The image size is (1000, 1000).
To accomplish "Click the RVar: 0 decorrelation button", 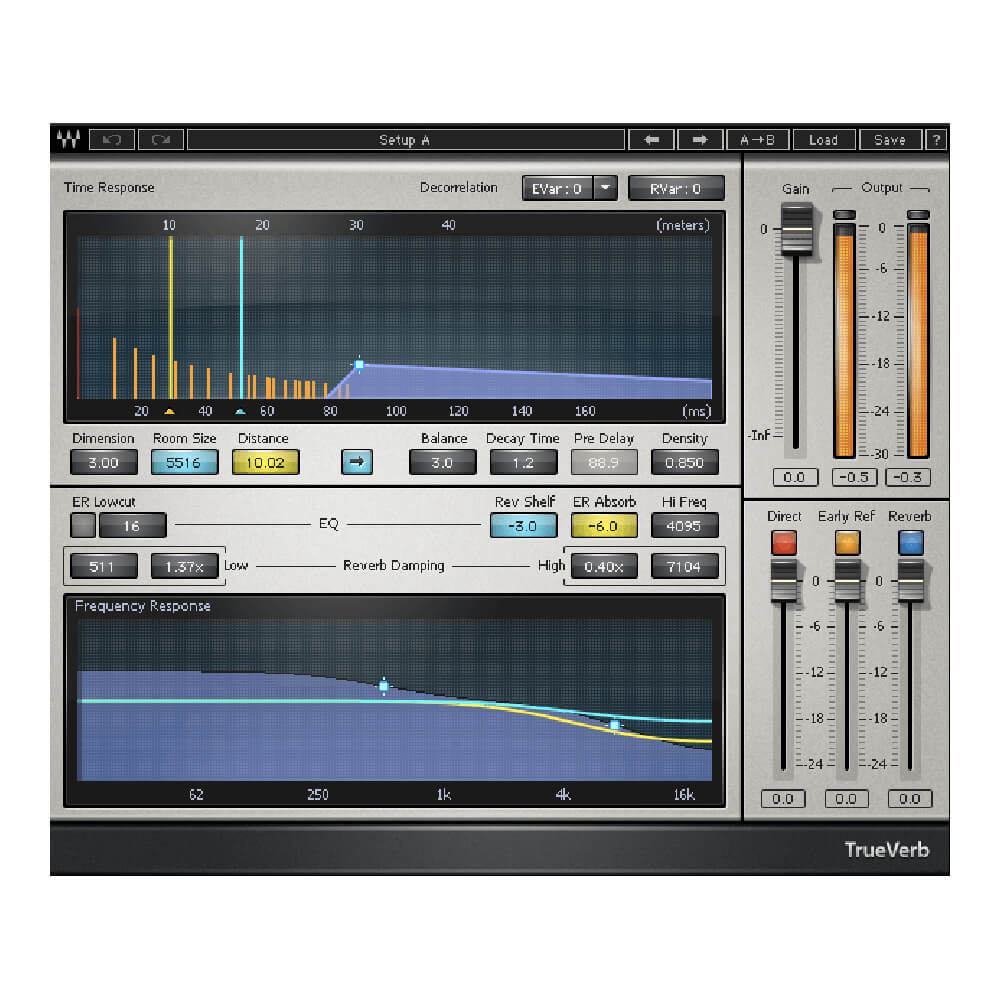I will (x=675, y=189).
